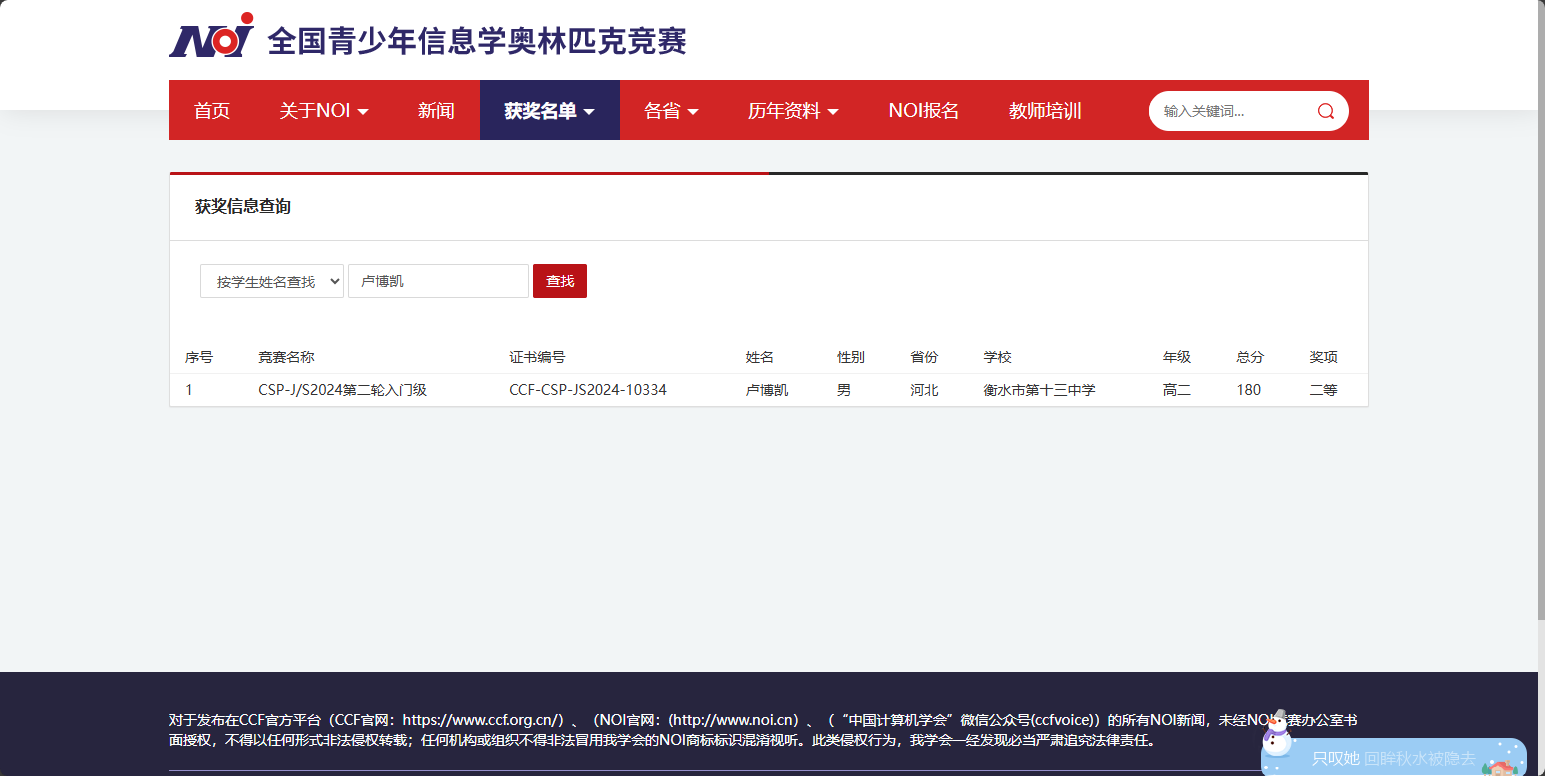Open the NOI报名 page from the navbar
The image size is (1545, 776).
click(922, 111)
